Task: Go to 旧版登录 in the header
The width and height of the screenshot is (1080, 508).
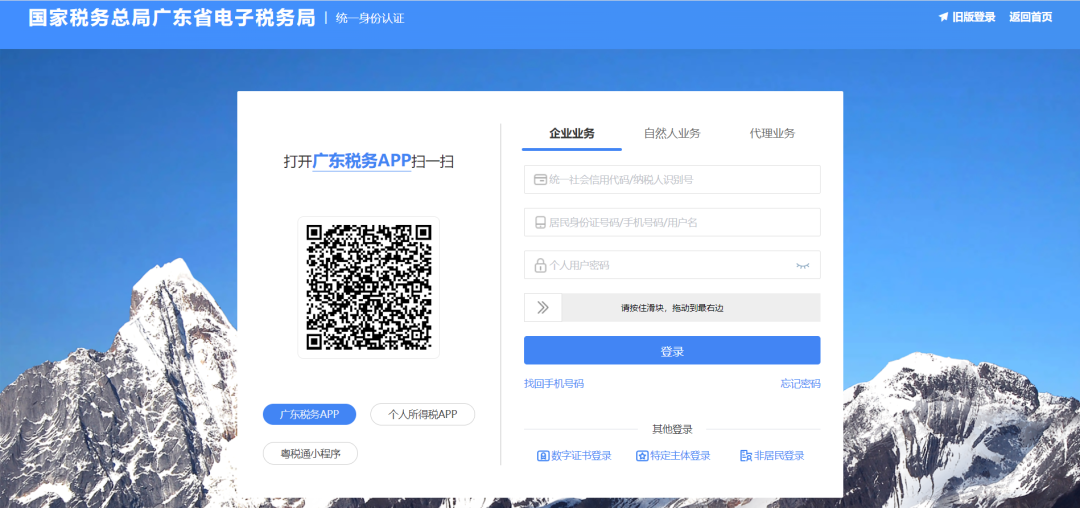Action: pos(974,17)
